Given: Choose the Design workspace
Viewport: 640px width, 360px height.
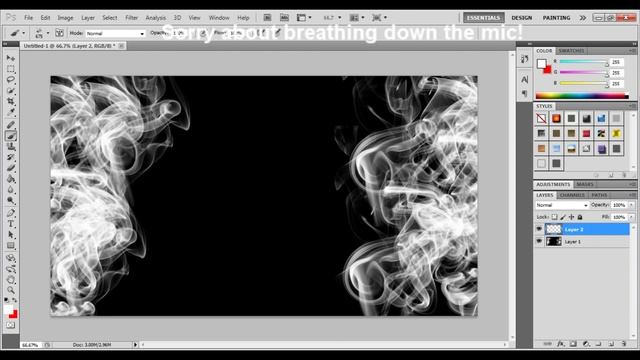Looking at the screenshot, I should [x=522, y=18].
